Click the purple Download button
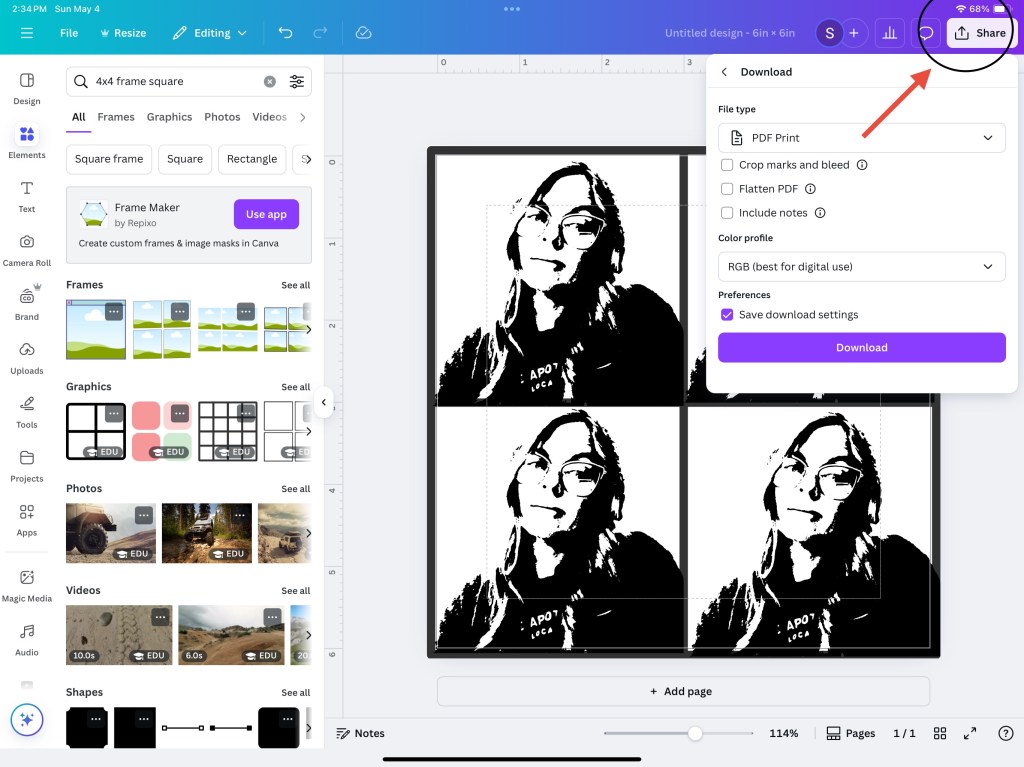This screenshot has height=767, width=1024. pyautogui.click(x=861, y=348)
